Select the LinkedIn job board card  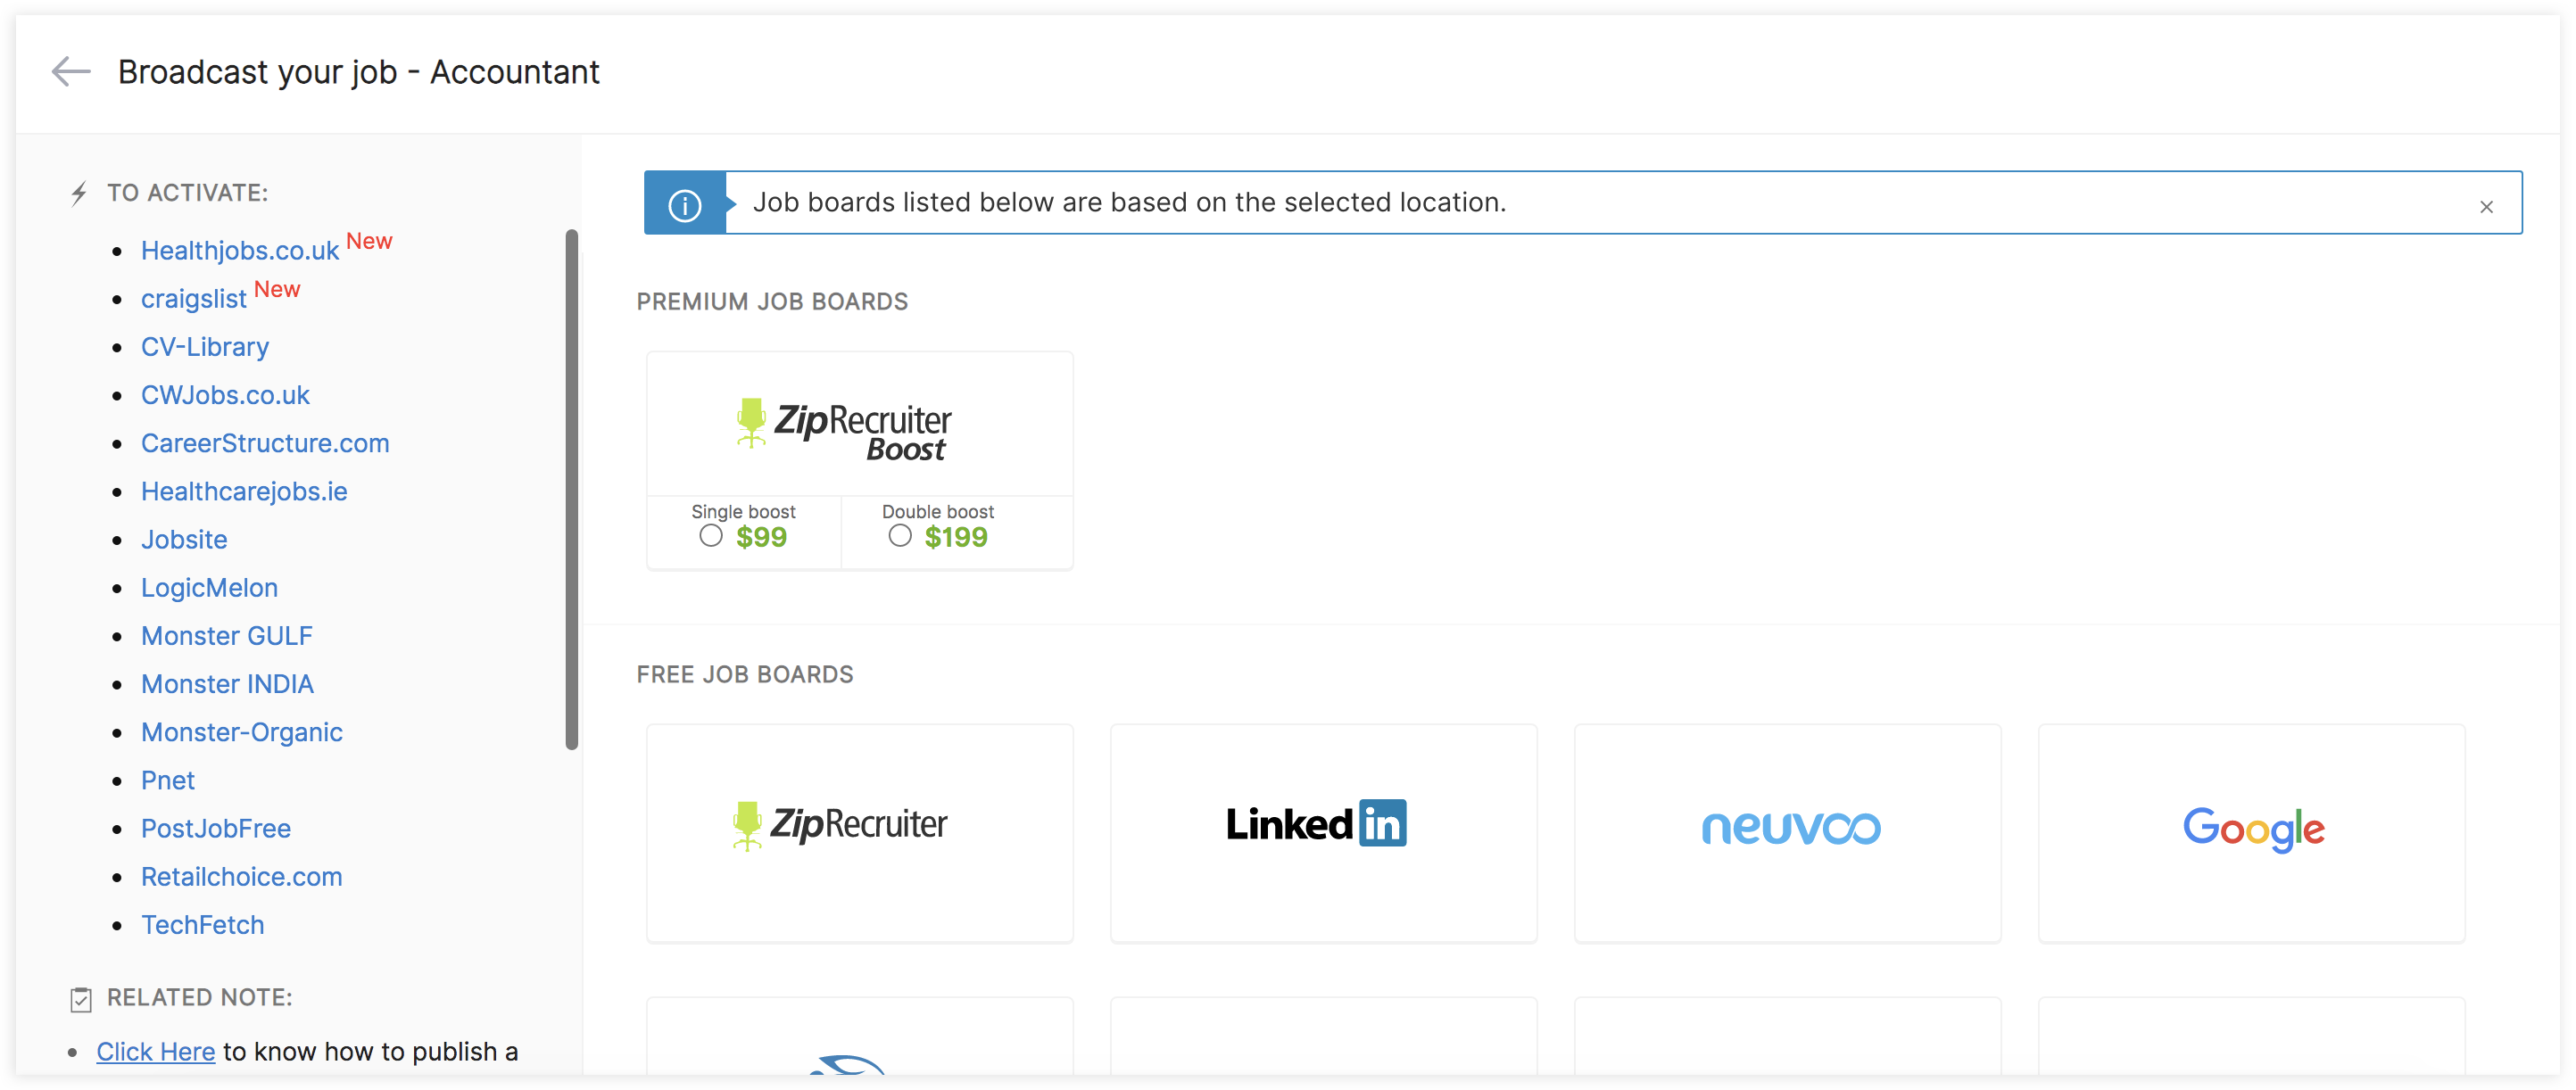[x=1322, y=830]
